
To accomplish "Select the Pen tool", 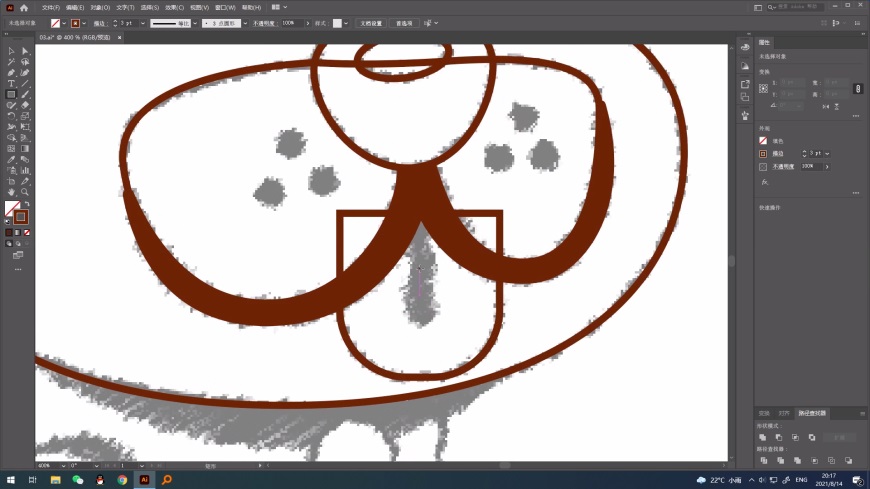I will click(11, 73).
